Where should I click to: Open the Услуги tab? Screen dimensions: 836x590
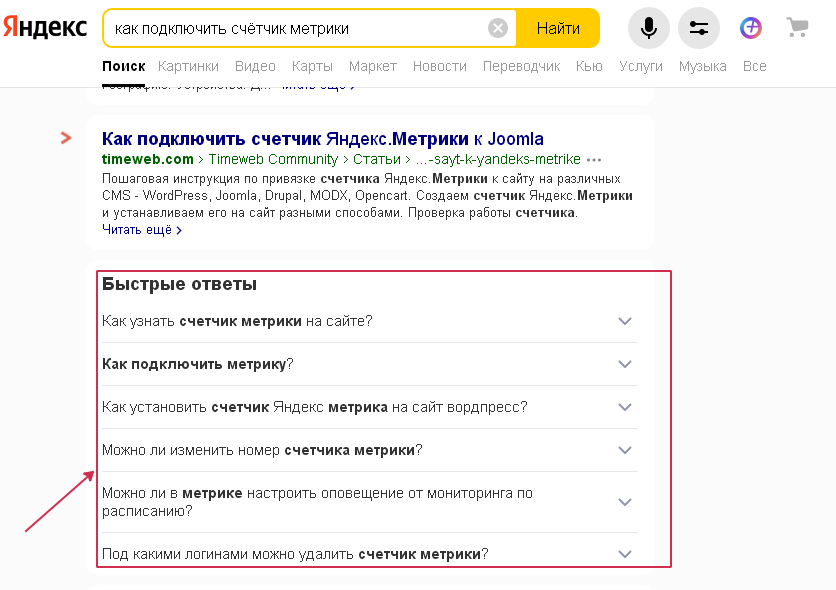pyautogui.click(x=640, y=66)
